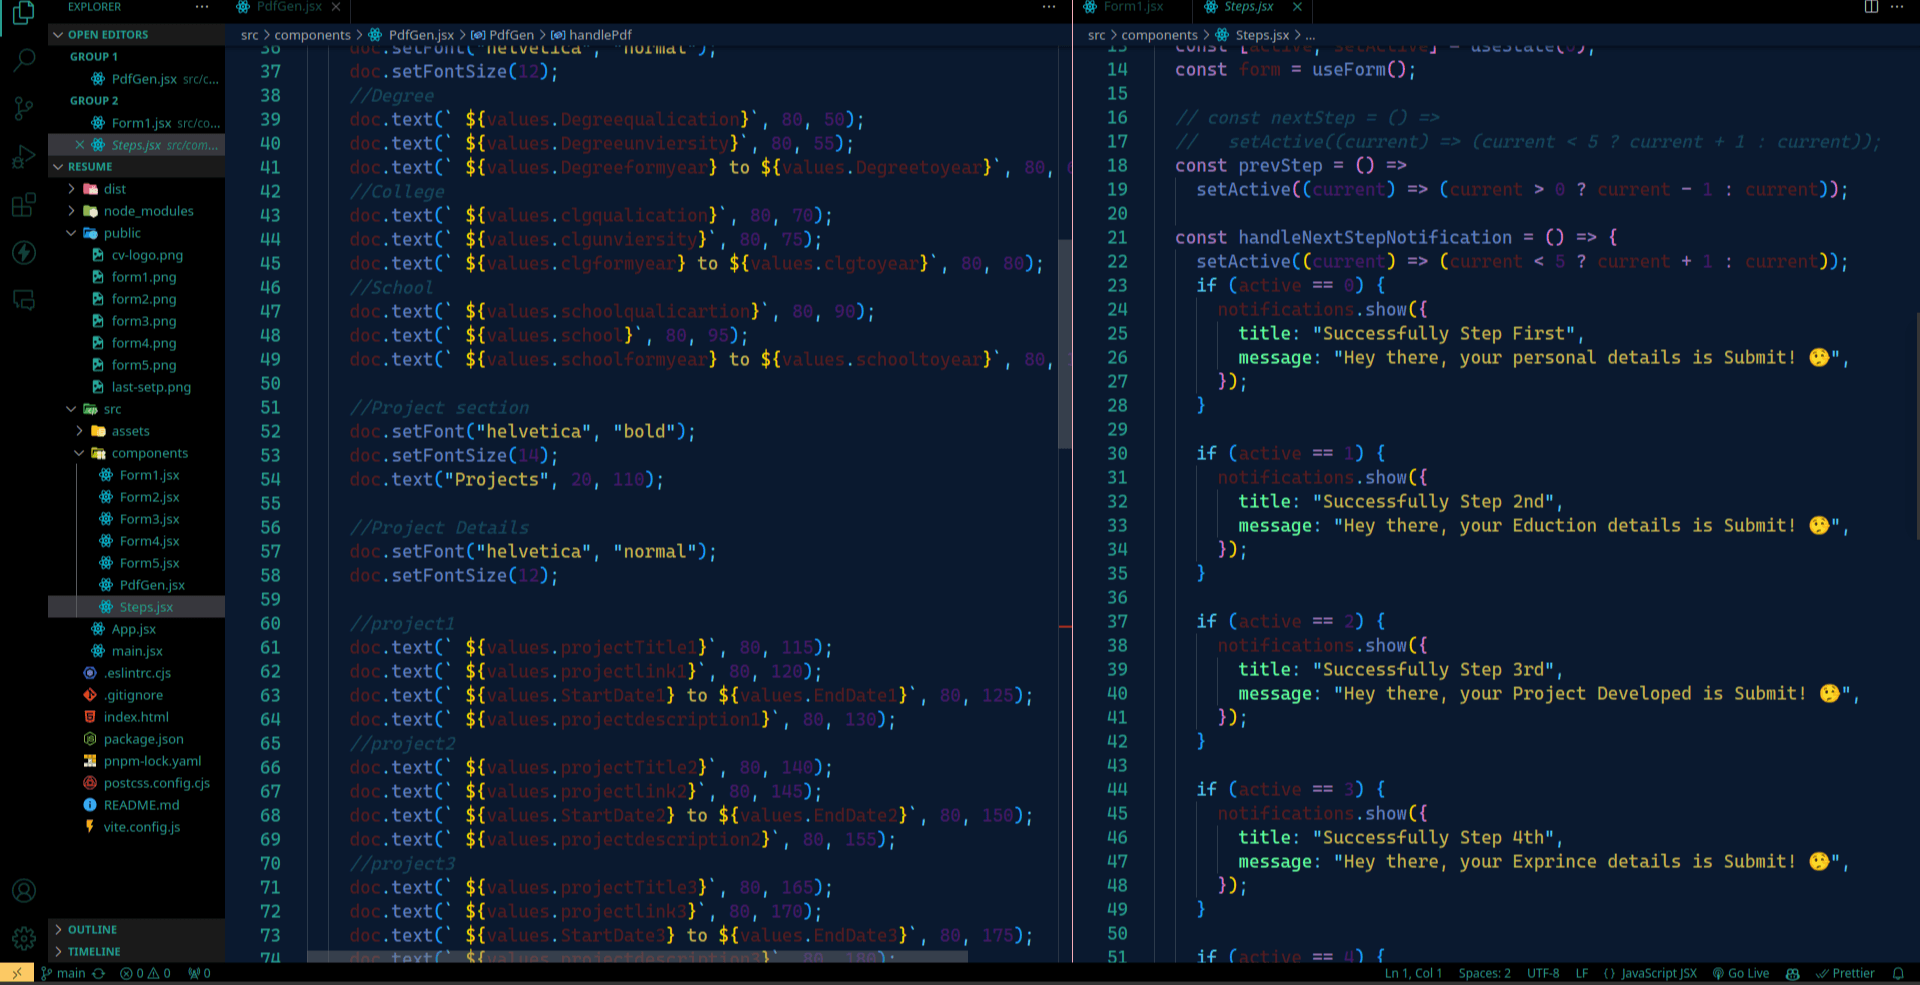
Task: Open the Extensions view
Action: click(23, 205)
